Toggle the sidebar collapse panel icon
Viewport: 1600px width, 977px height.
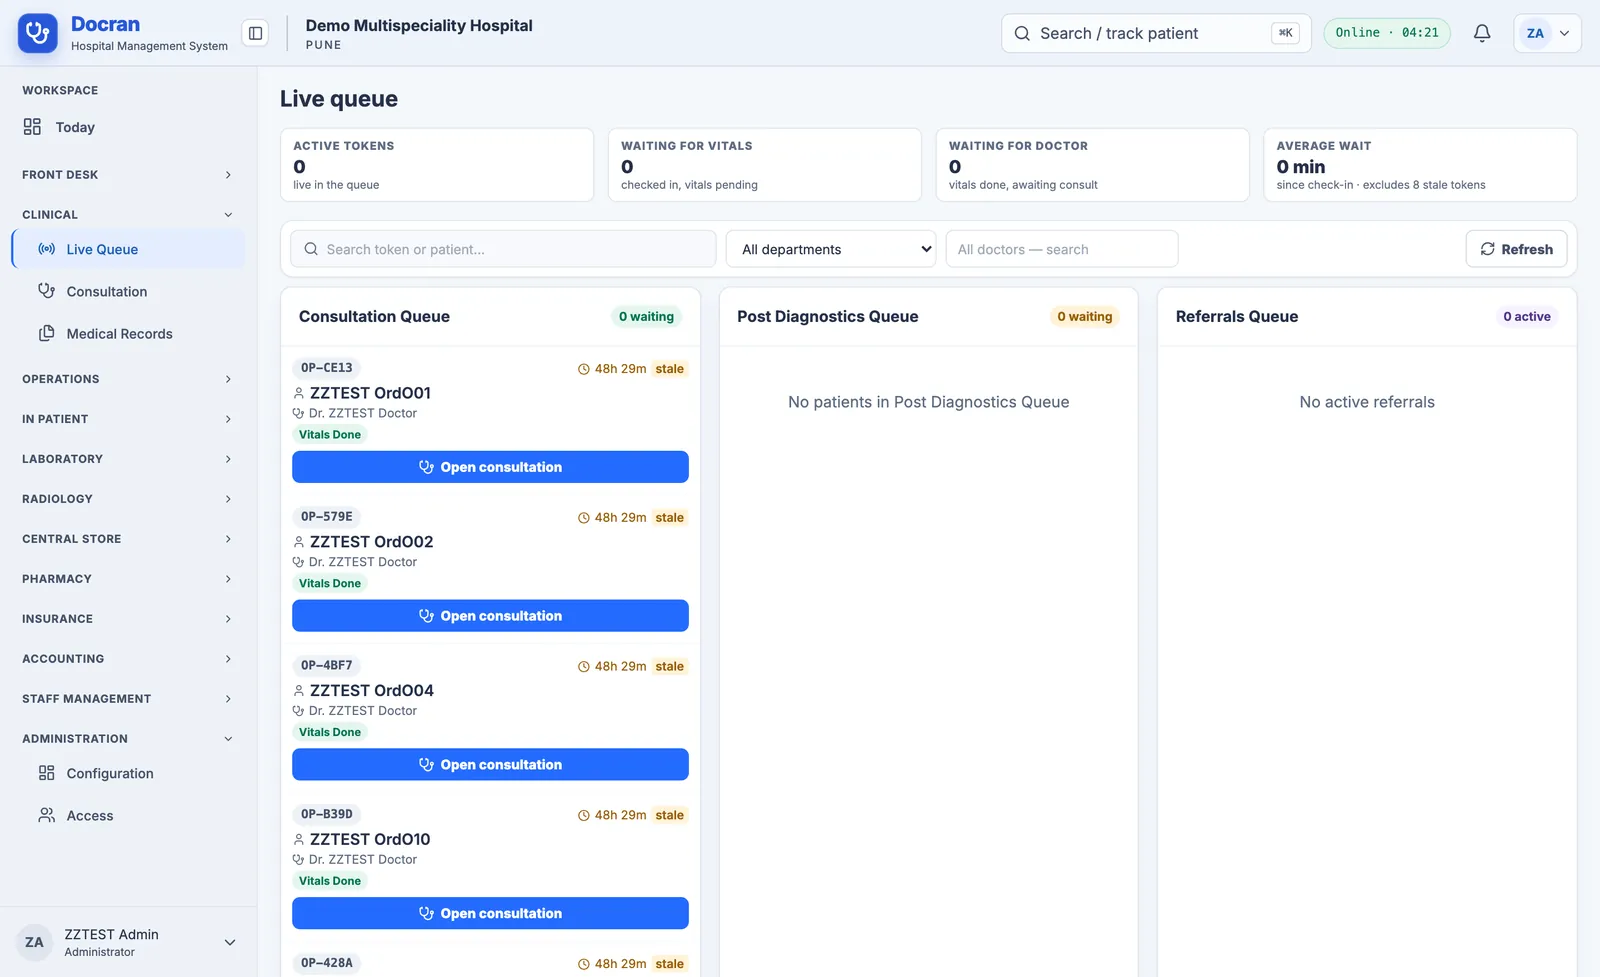256,33
